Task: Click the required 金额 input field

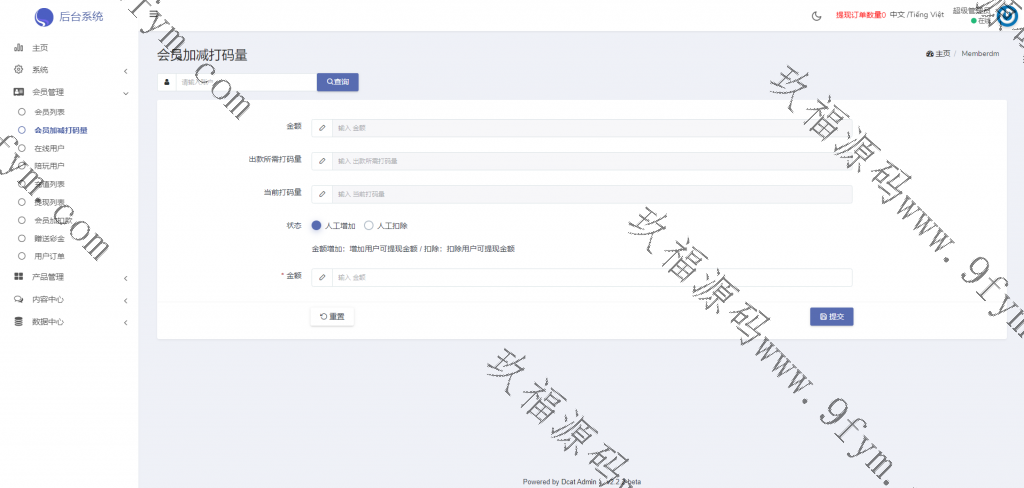Action: pos(591,277)
